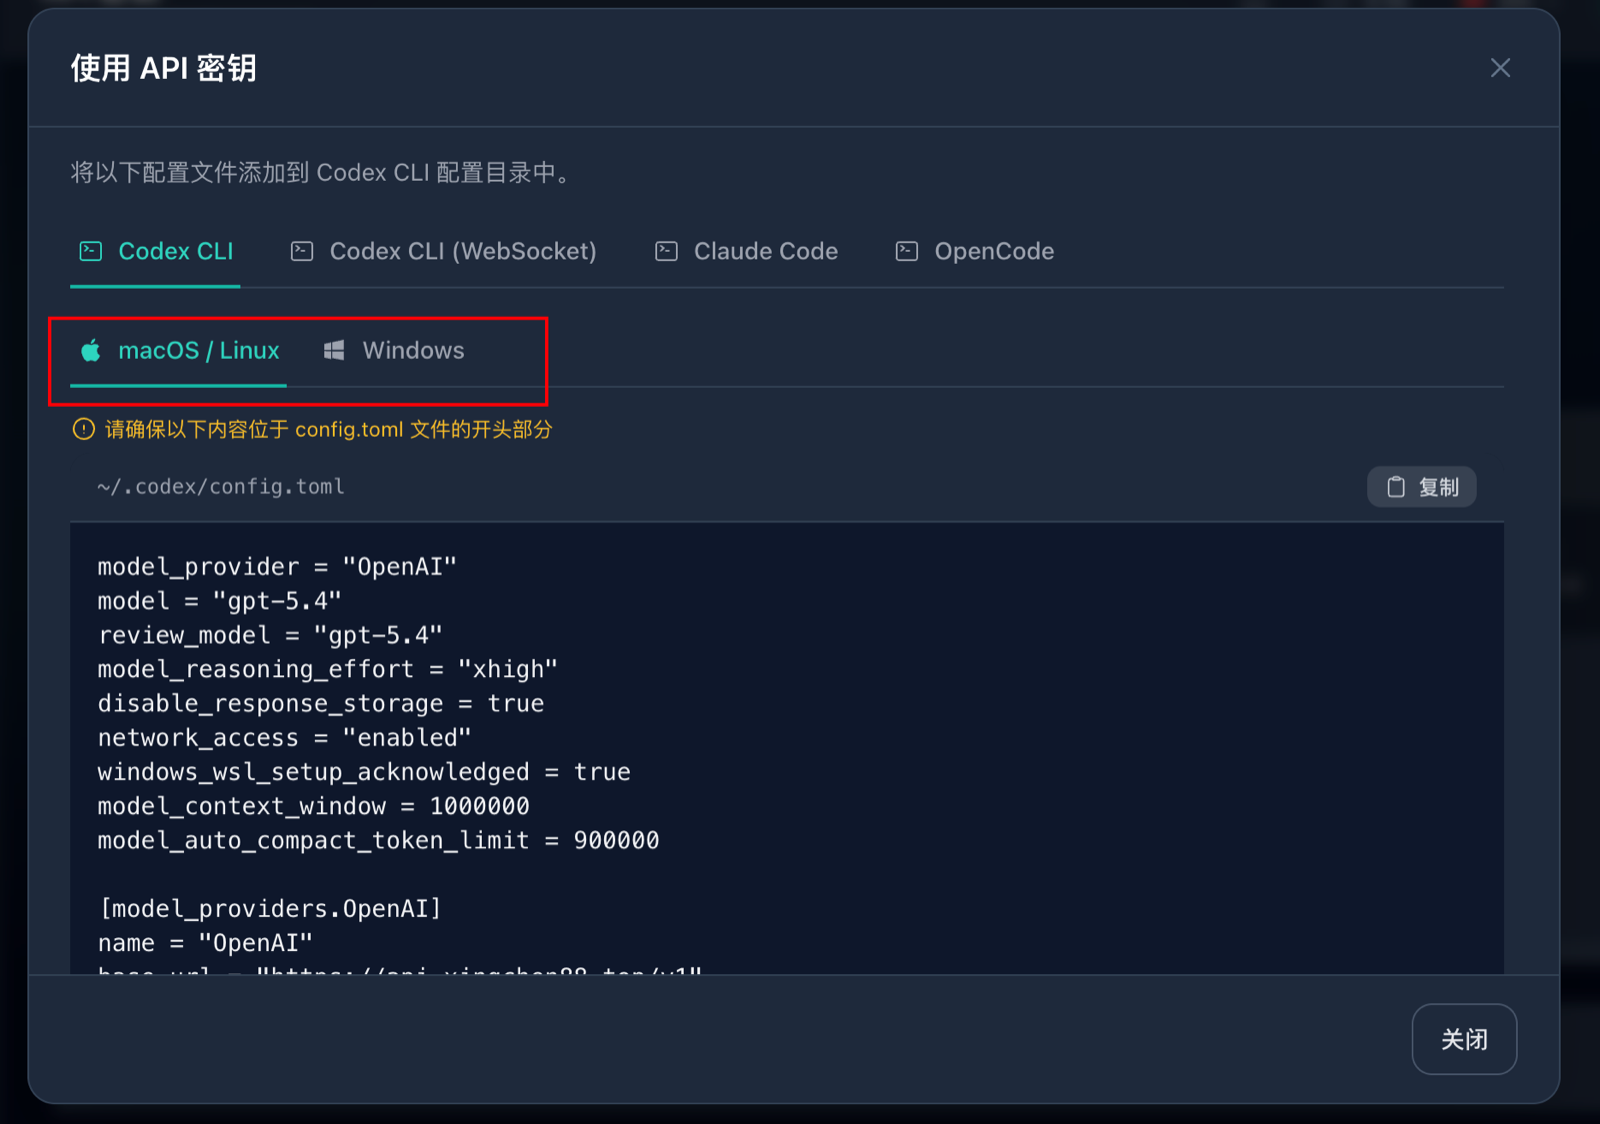Open the OpenCode tab
The width and height of the screenshot is (1600, 1124).
tap(974, 251)
